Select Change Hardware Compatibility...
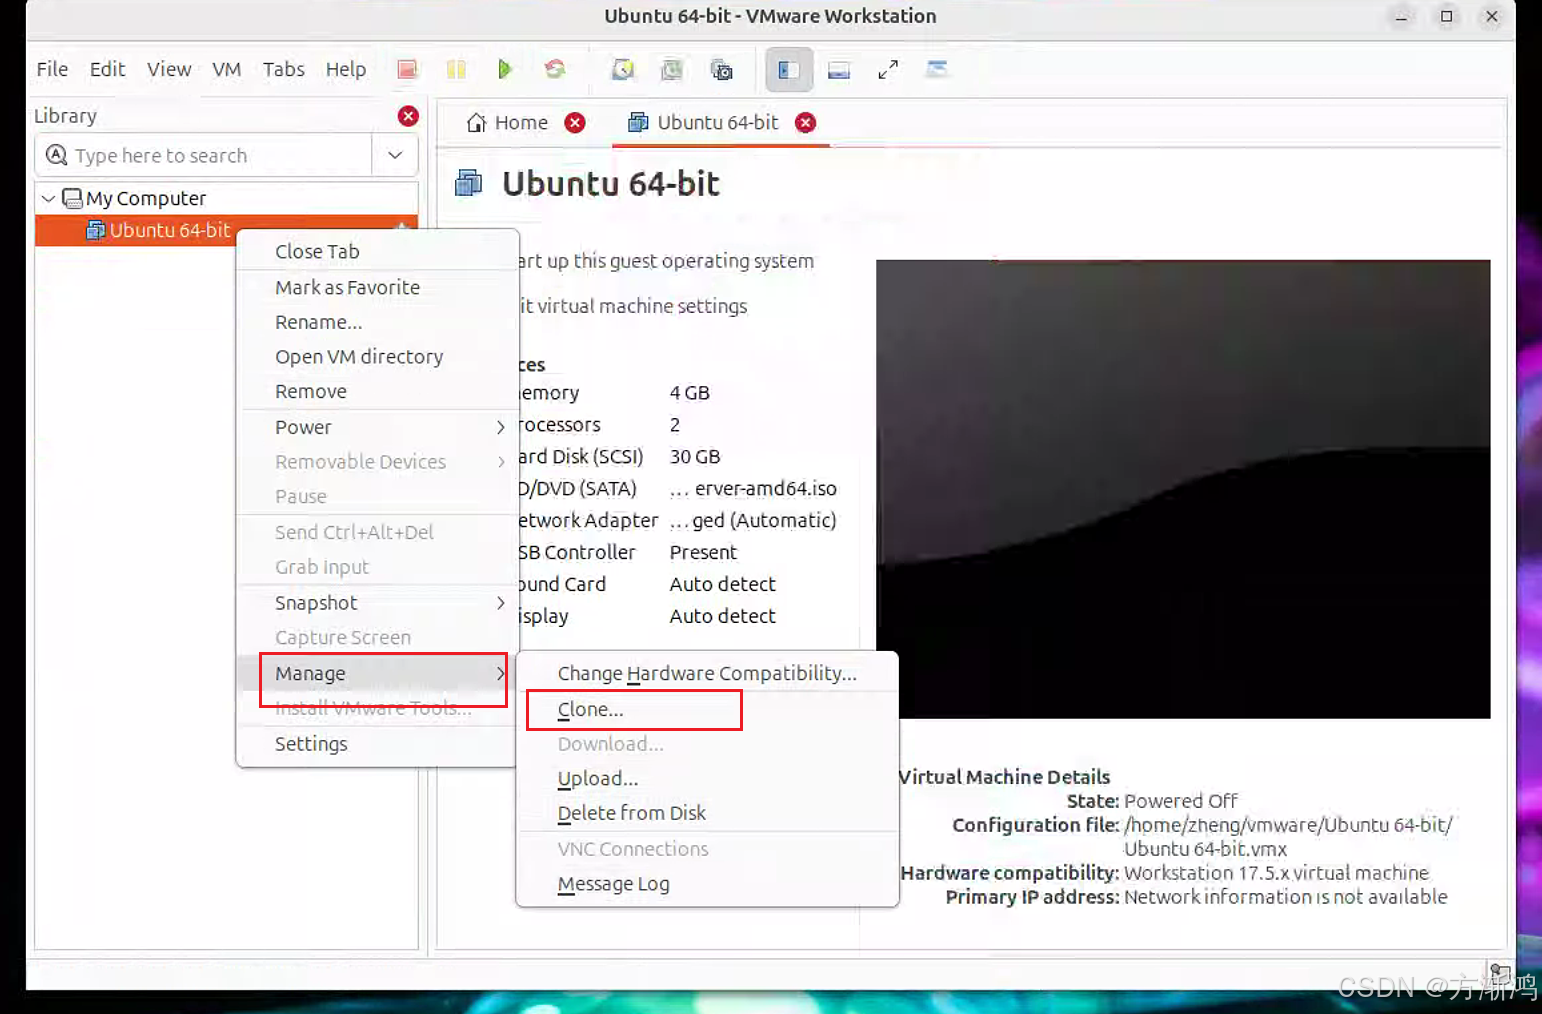 click(x=707, y=673)
